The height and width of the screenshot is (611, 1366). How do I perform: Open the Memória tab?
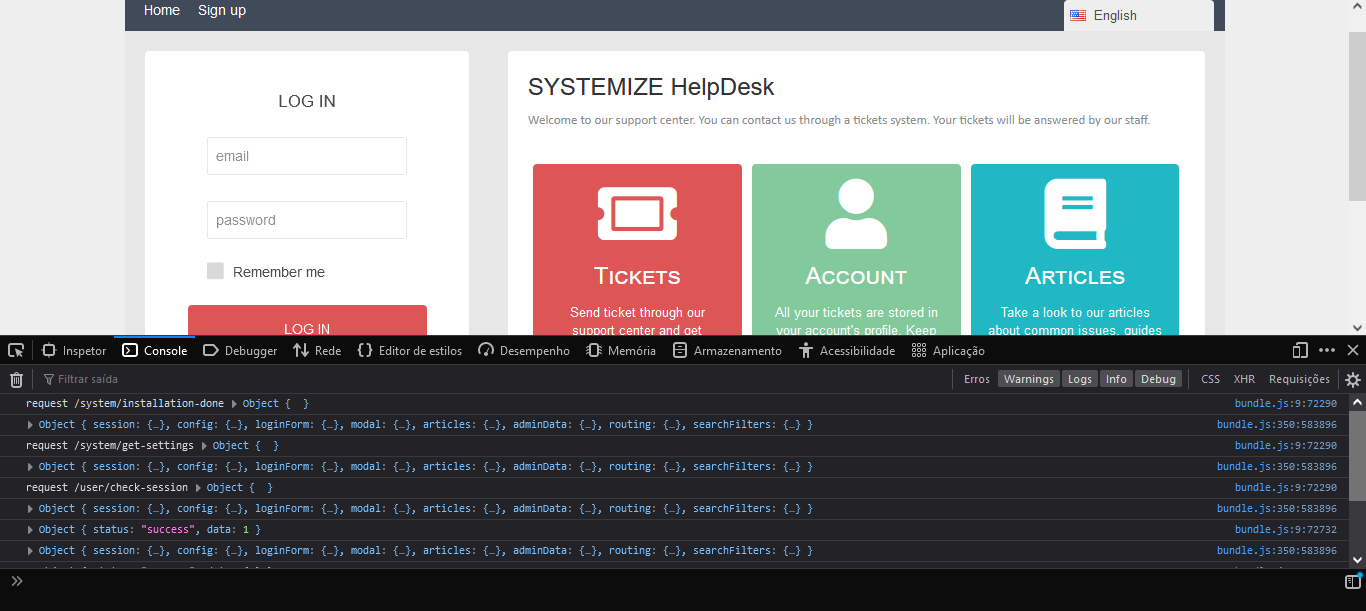(621, 350)
